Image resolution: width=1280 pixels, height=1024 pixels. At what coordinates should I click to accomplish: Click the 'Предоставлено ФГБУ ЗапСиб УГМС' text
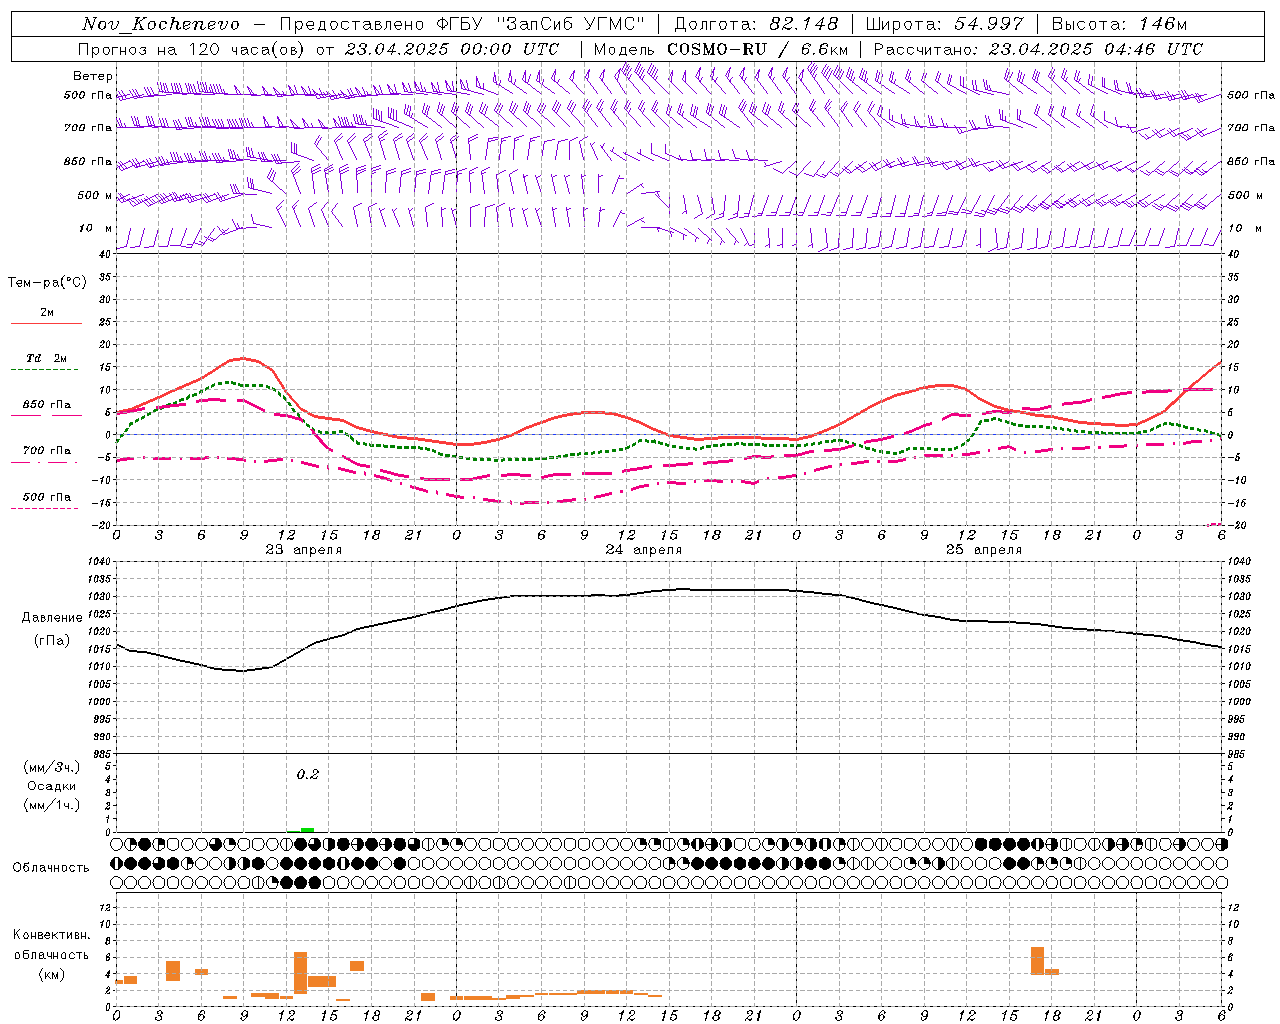click(462, 24)
